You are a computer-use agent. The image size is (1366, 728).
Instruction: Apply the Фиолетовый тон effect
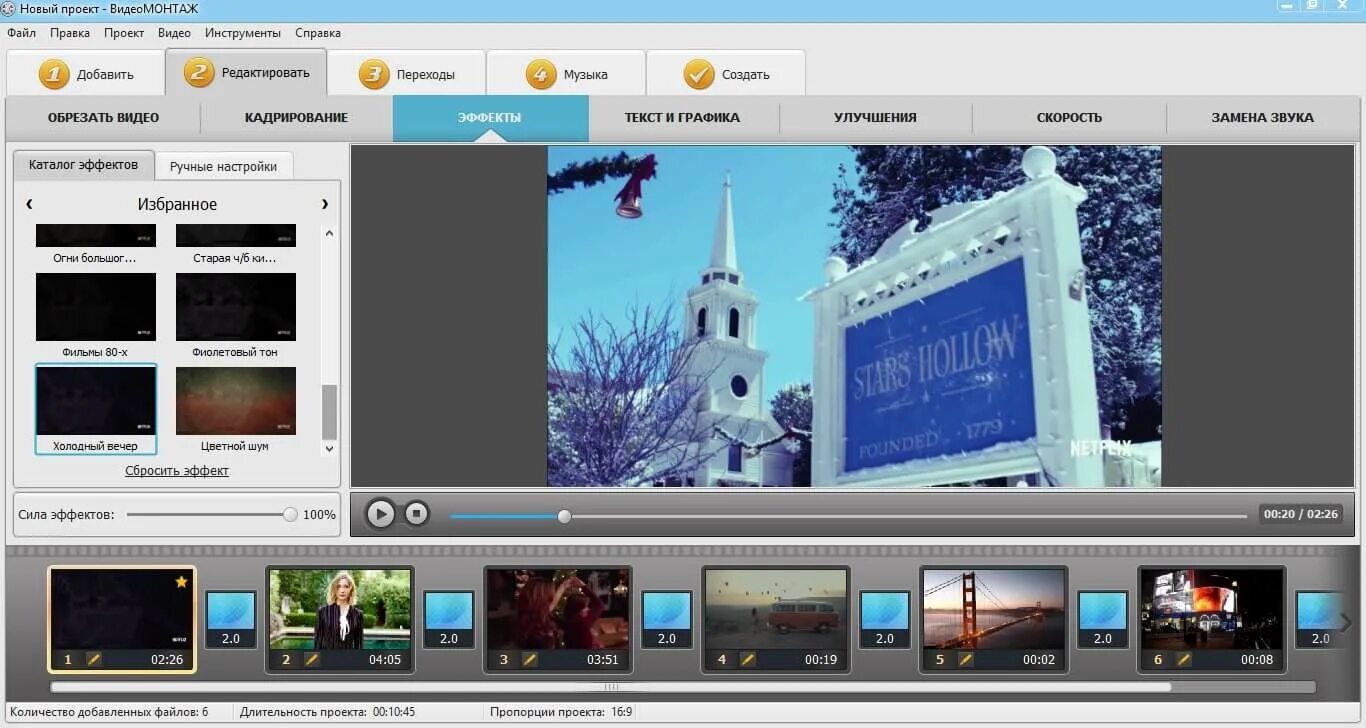pos(236,316)
